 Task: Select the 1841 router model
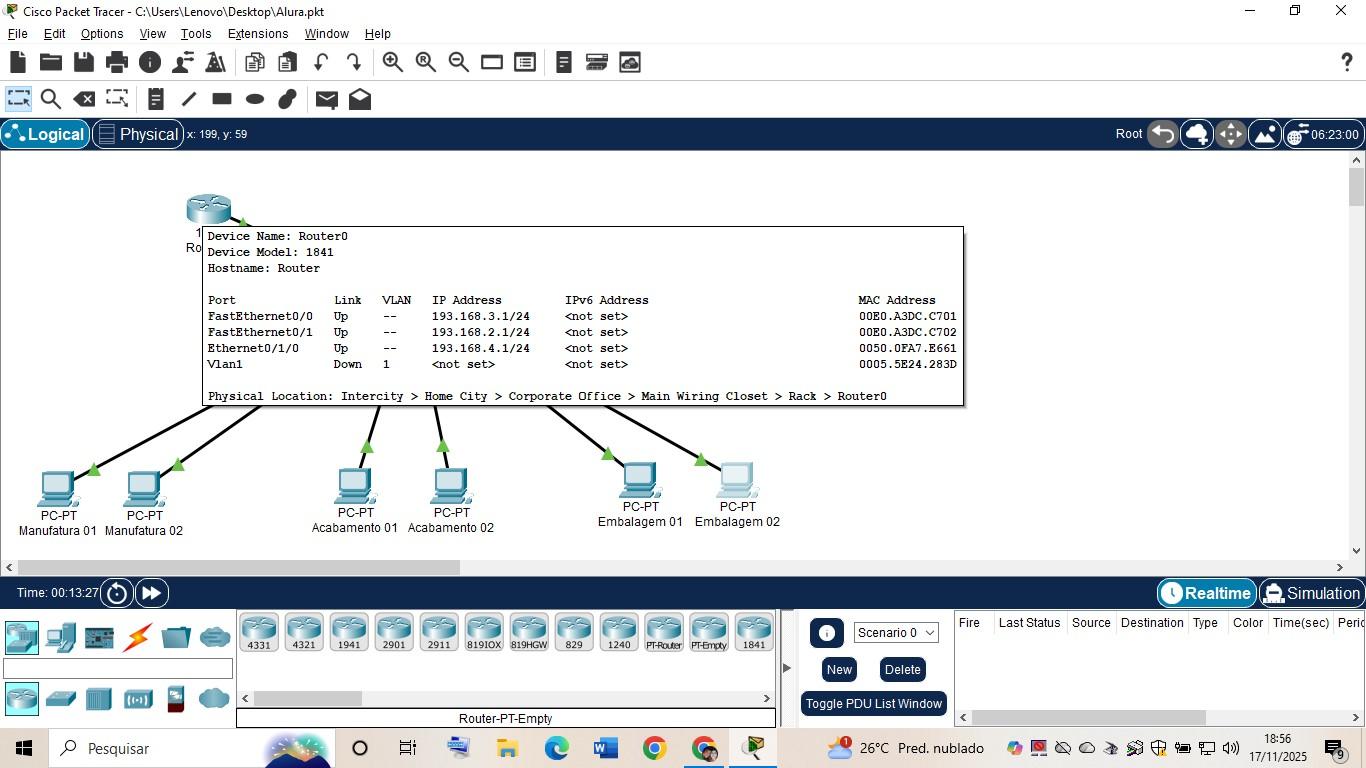tap(754, 633)
